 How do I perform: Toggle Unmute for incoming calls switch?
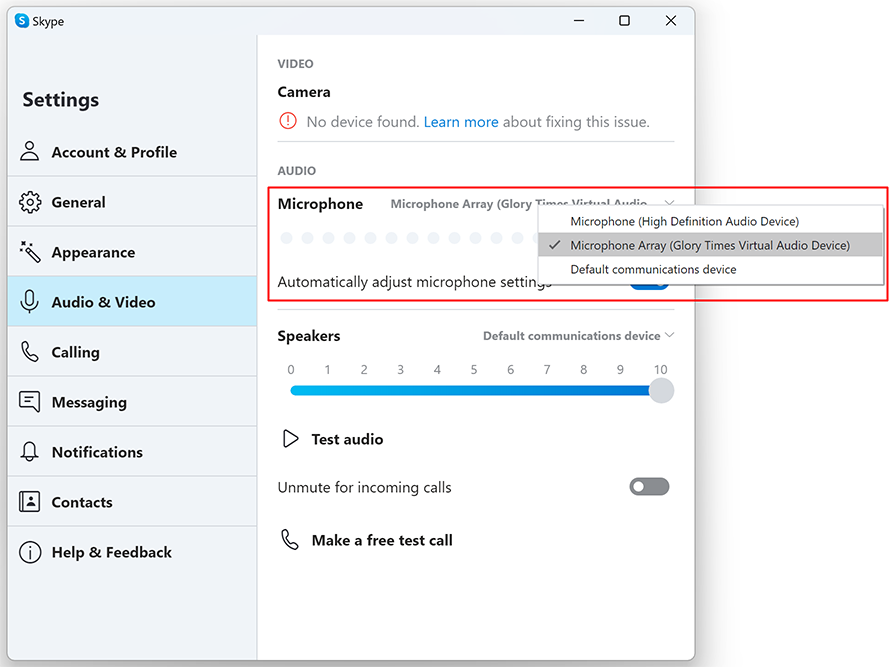click(x=649, y=487)
